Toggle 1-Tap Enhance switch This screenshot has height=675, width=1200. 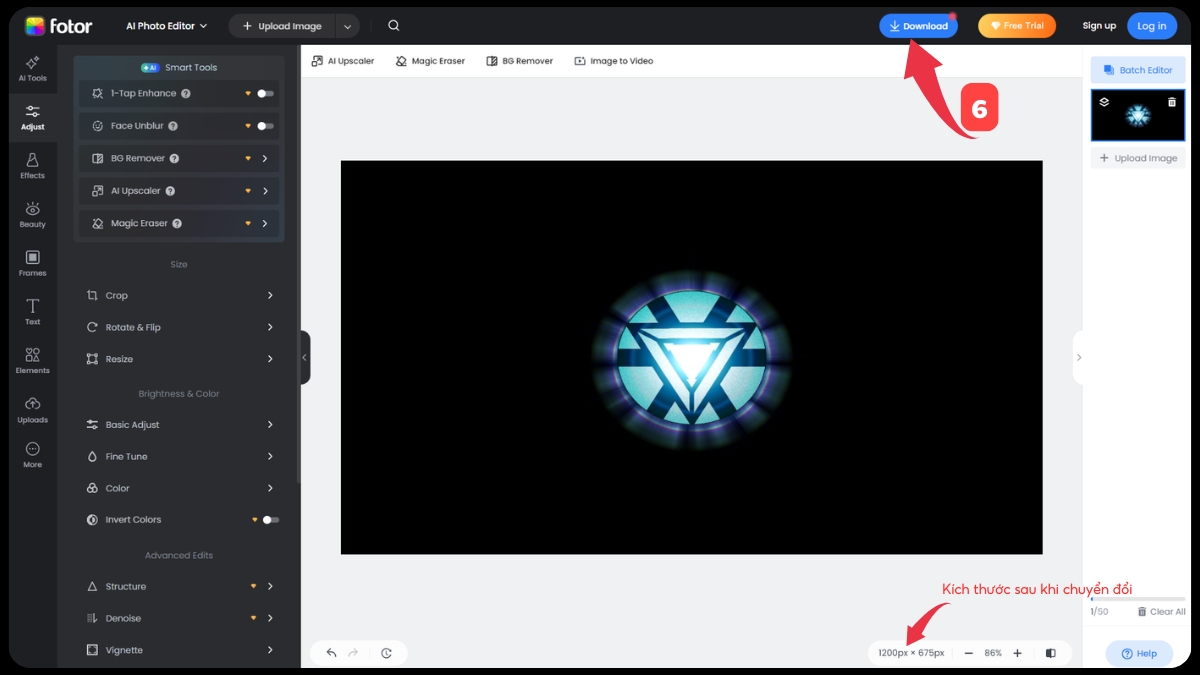(265, 93)
